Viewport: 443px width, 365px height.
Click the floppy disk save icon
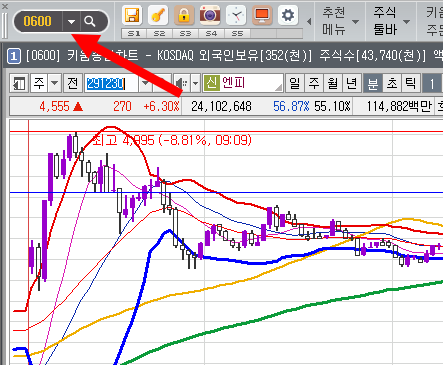(x=132, y=15)
